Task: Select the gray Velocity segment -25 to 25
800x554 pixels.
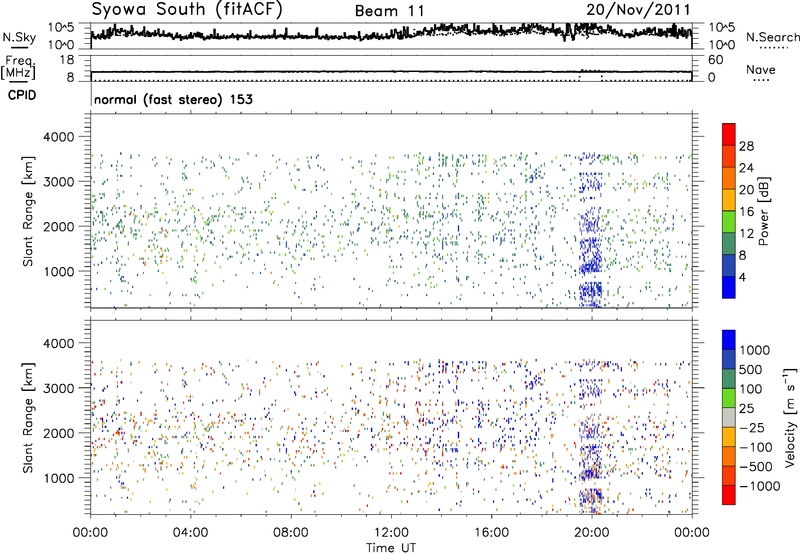Action: coord(729,417)
